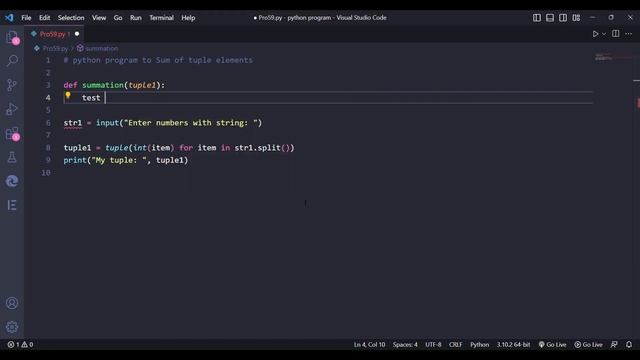
Task: Select the Pro59.py editor tab
Action: pyautogui.click(x=54, y=34)
